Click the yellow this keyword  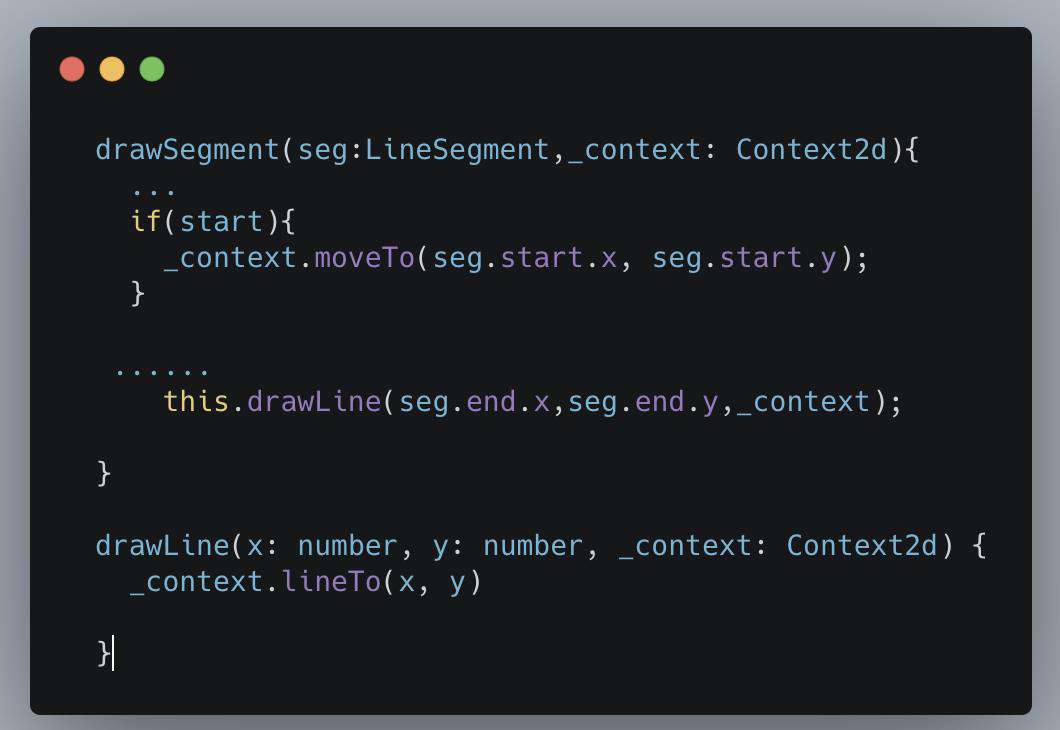[x=196, y=402]
